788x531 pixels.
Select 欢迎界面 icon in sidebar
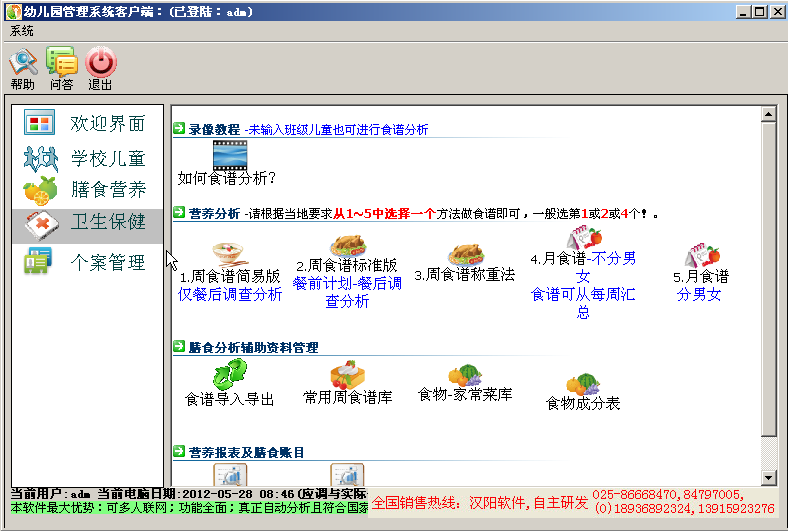tap(39, 122)
